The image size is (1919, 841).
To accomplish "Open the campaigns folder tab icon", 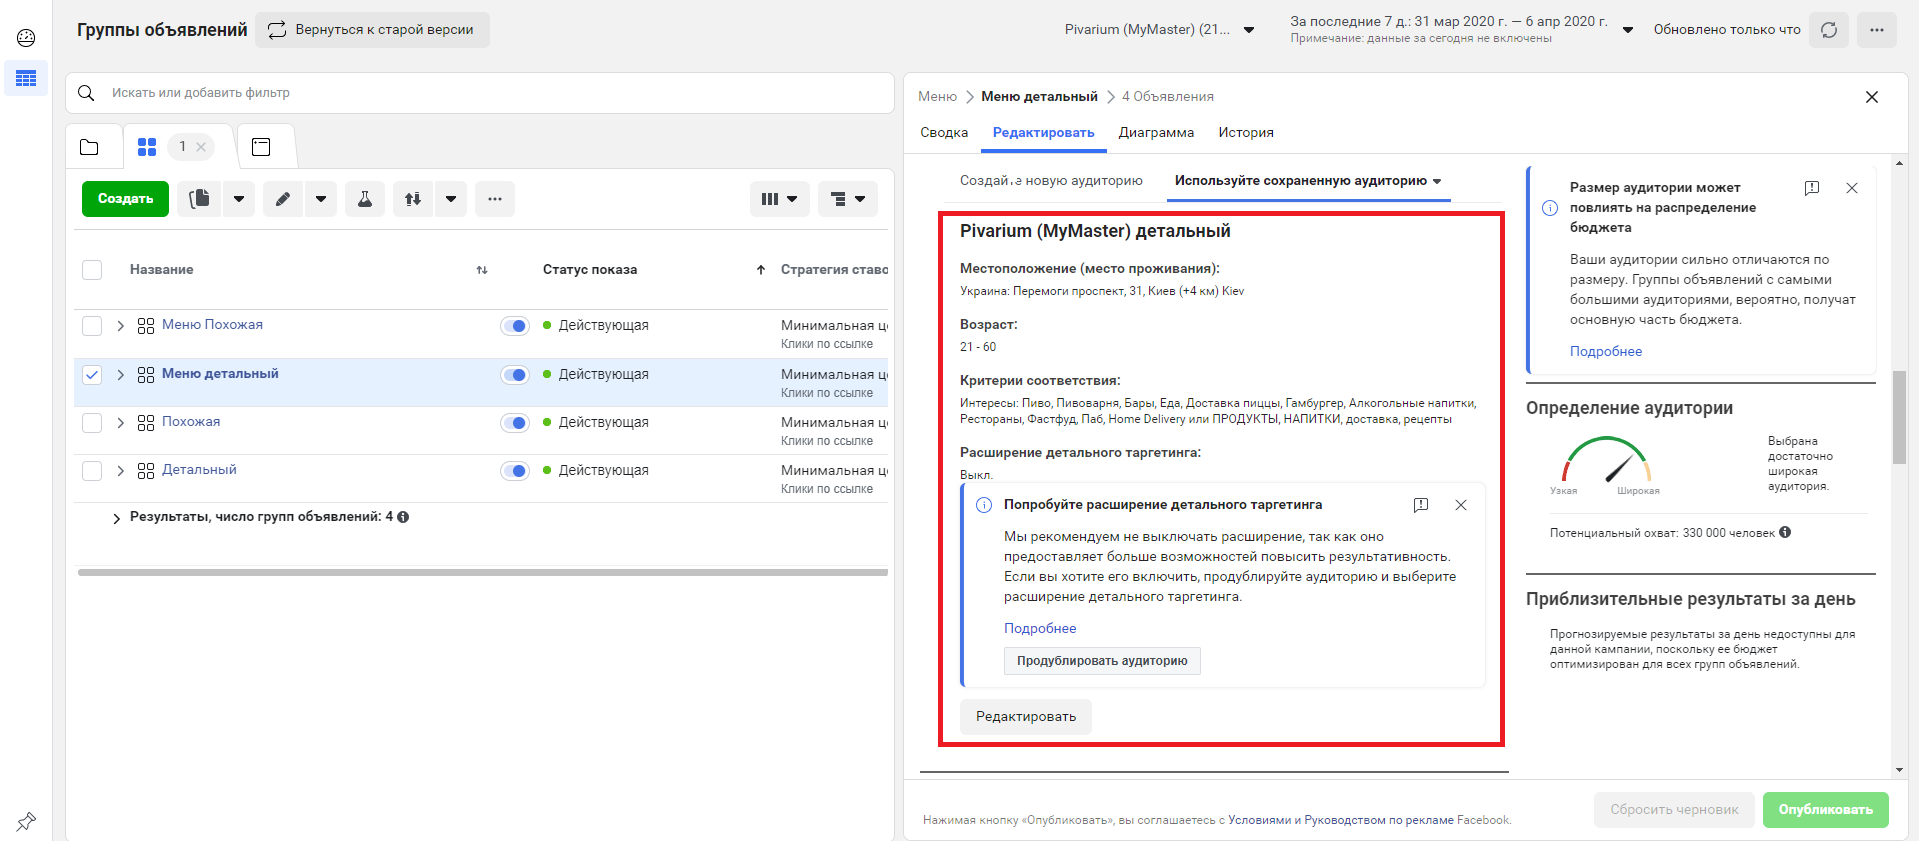I will (89, 147).
